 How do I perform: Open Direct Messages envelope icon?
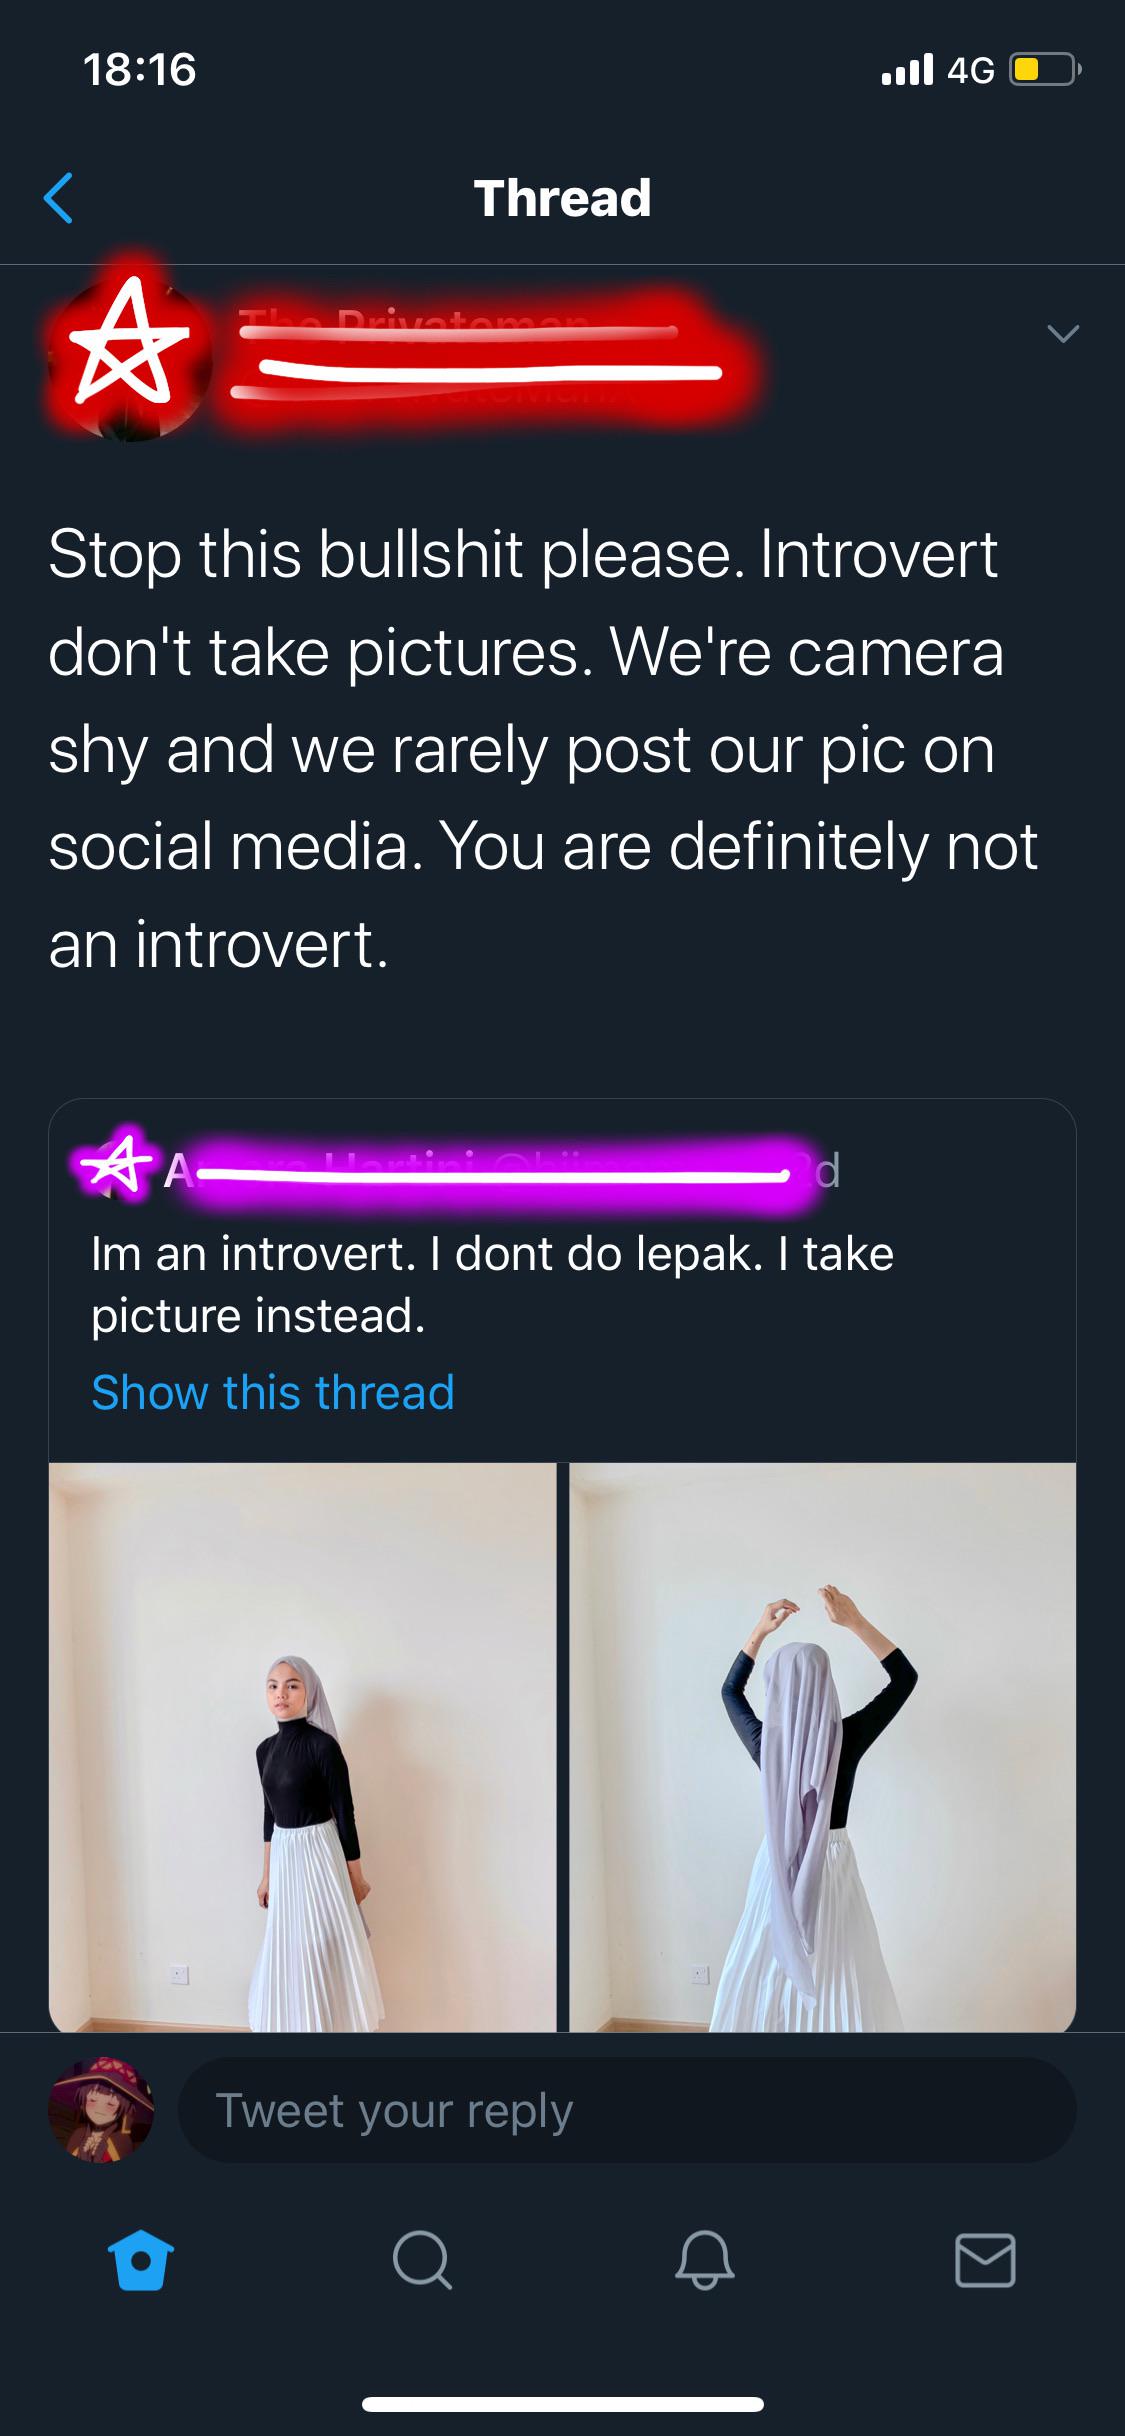pos(987,2262)
